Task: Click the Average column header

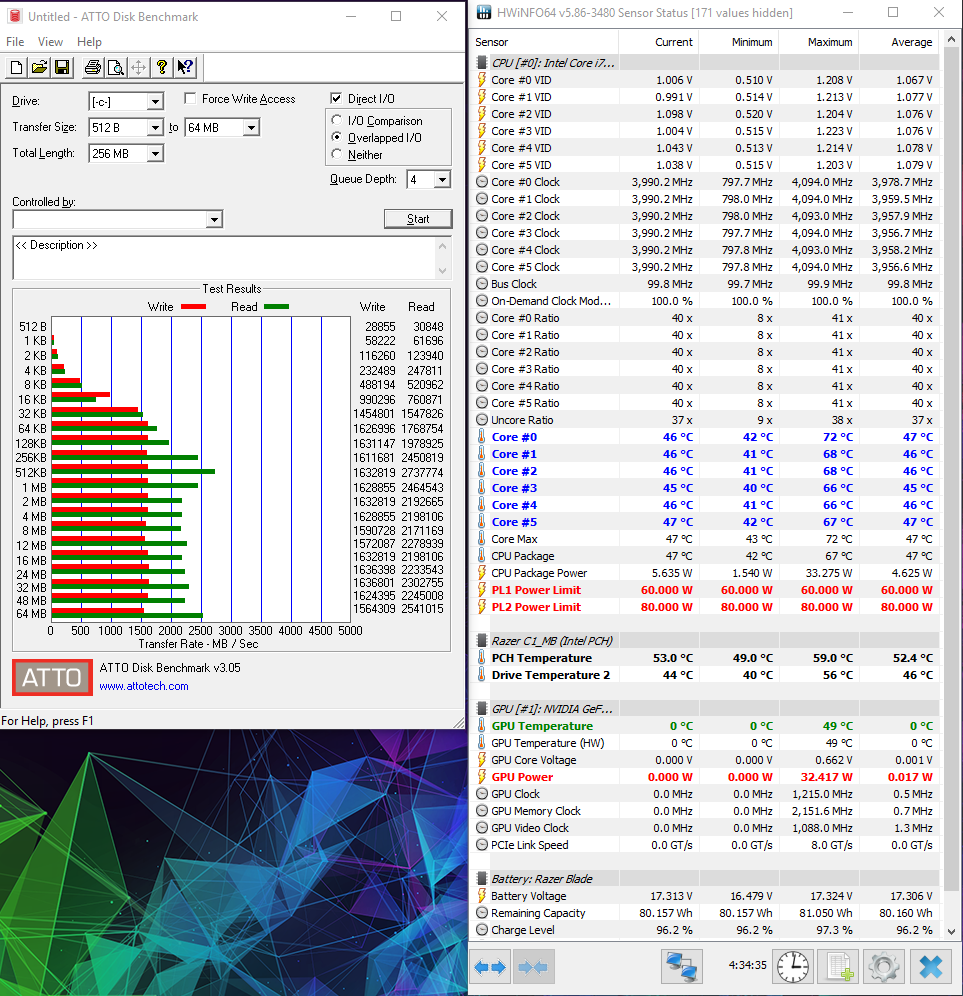Action: 899,42
